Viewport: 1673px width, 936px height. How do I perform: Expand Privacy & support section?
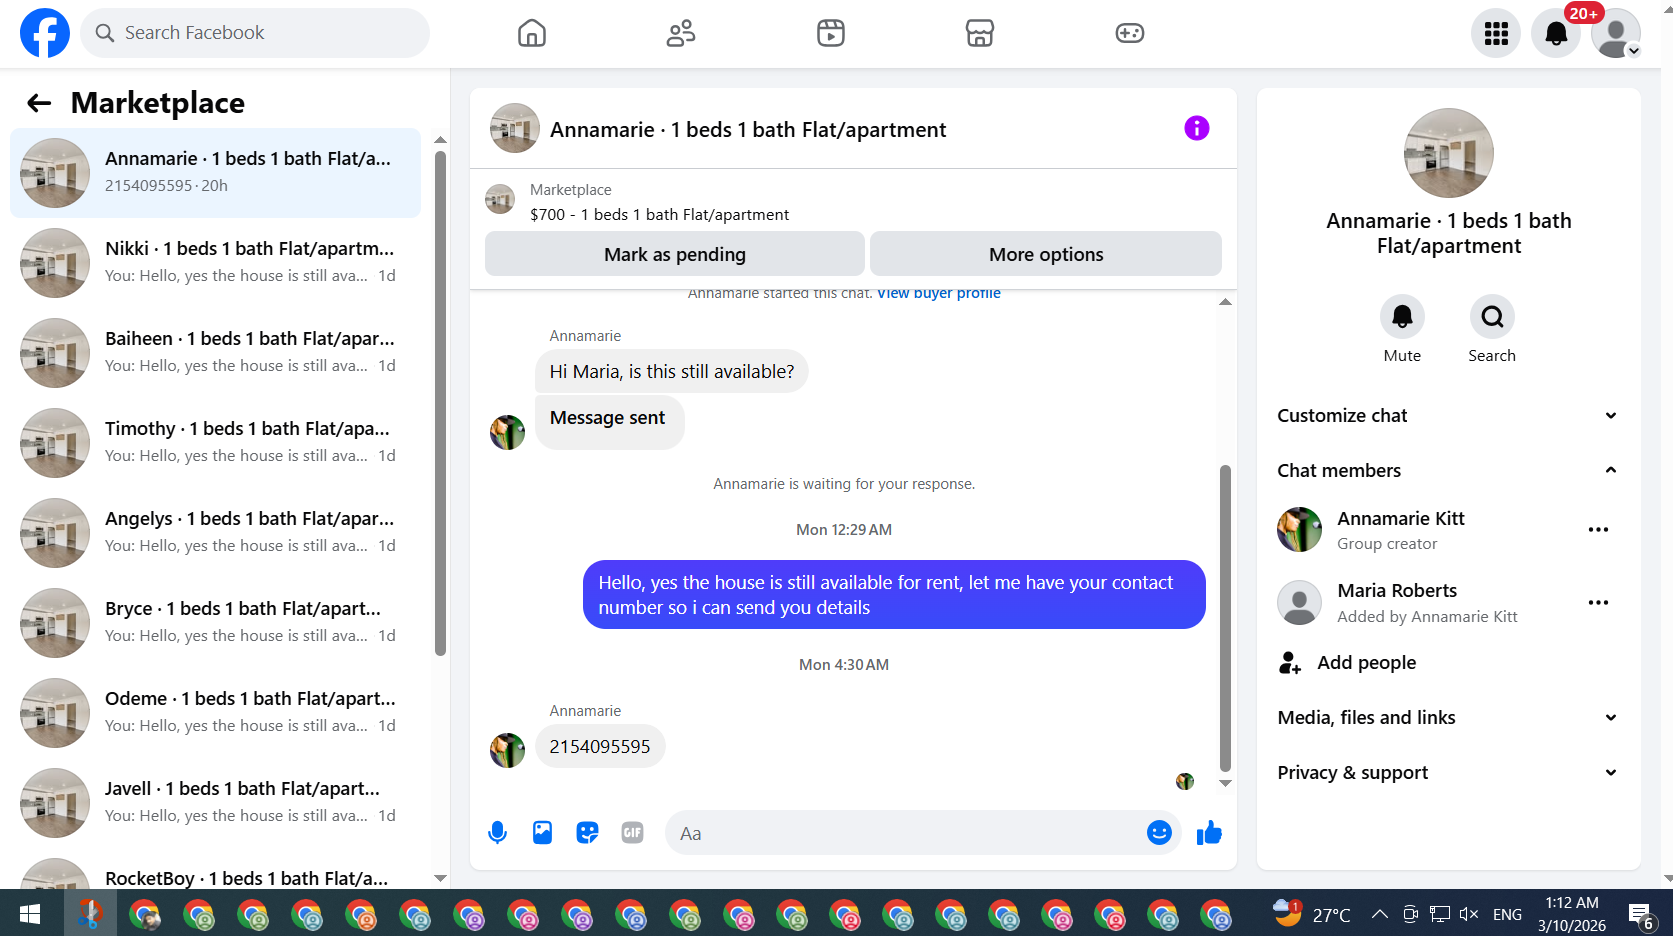pyautogui.click(x=1448, y=772)
